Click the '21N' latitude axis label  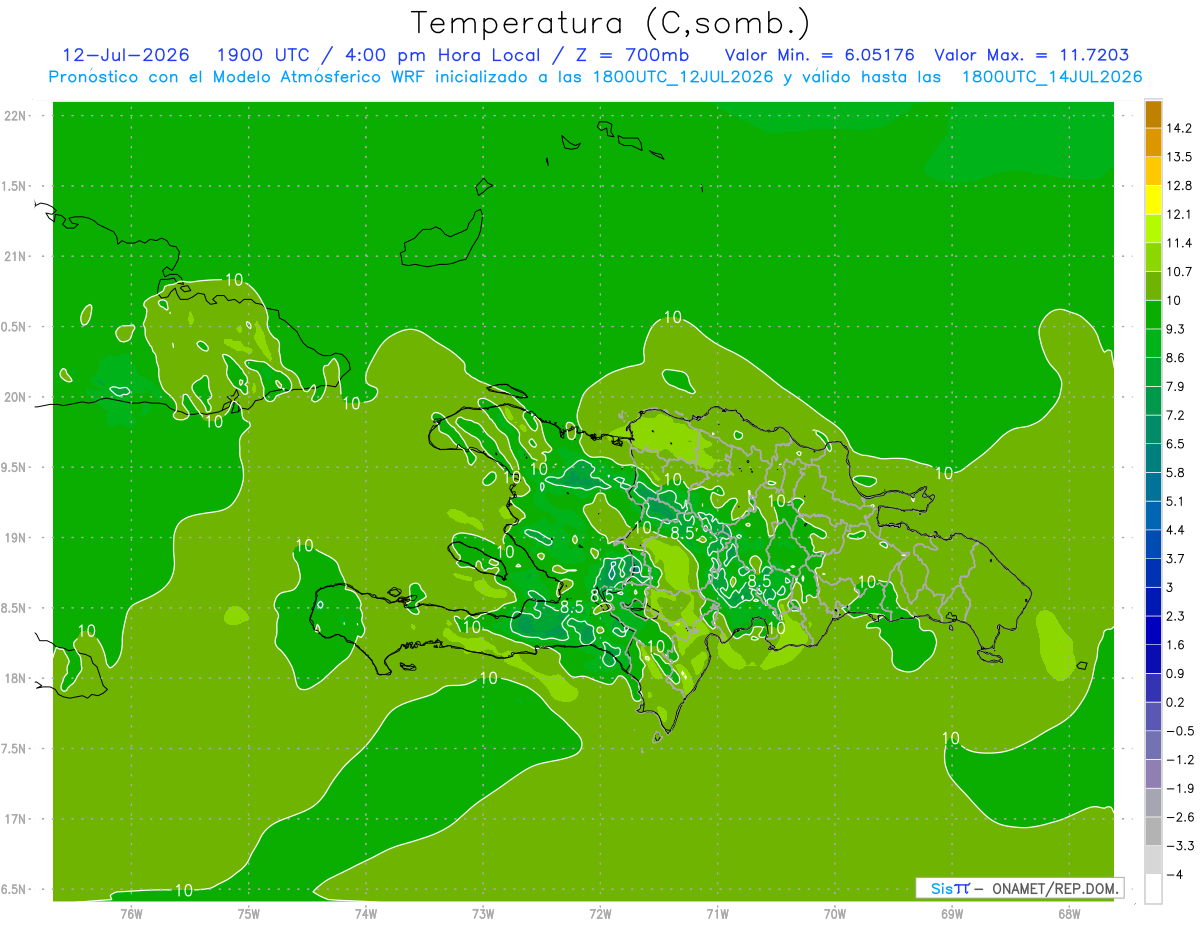point(15,256)
